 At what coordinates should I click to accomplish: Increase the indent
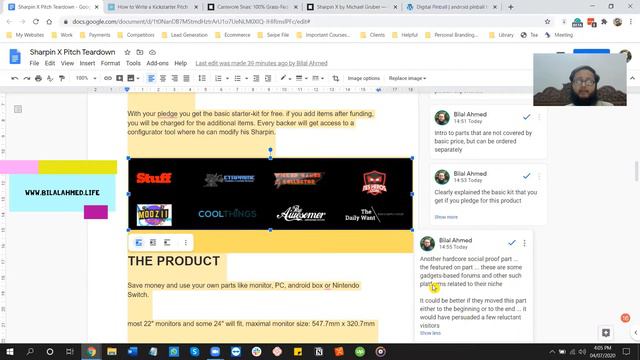(x=268, y=78)
